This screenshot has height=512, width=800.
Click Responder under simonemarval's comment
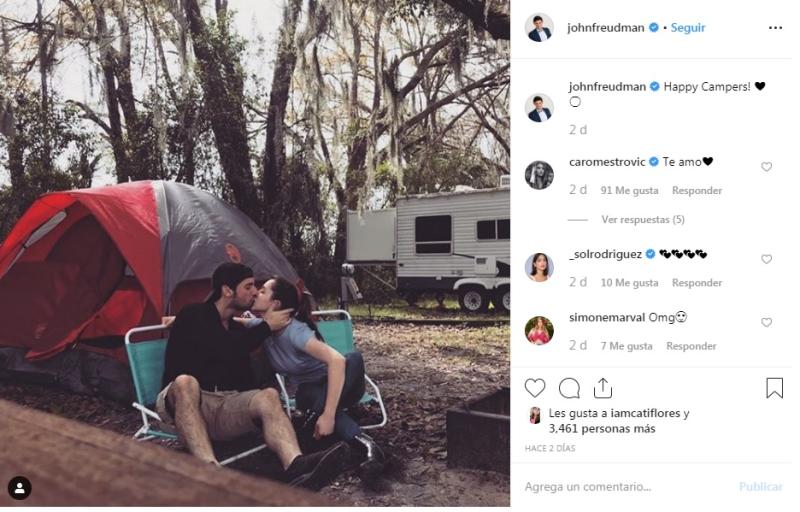(x=691, y=346)
